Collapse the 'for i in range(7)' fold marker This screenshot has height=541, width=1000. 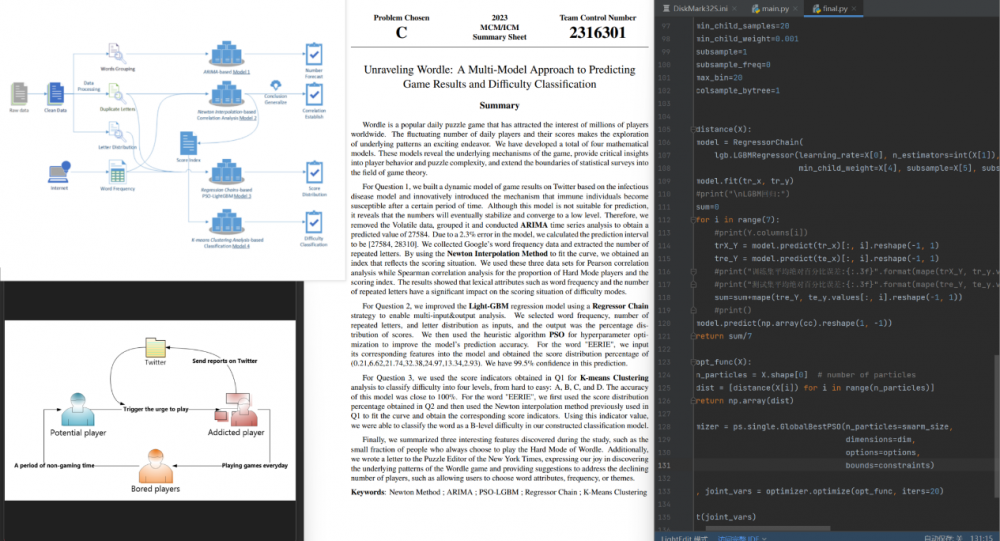pos(693,219)
